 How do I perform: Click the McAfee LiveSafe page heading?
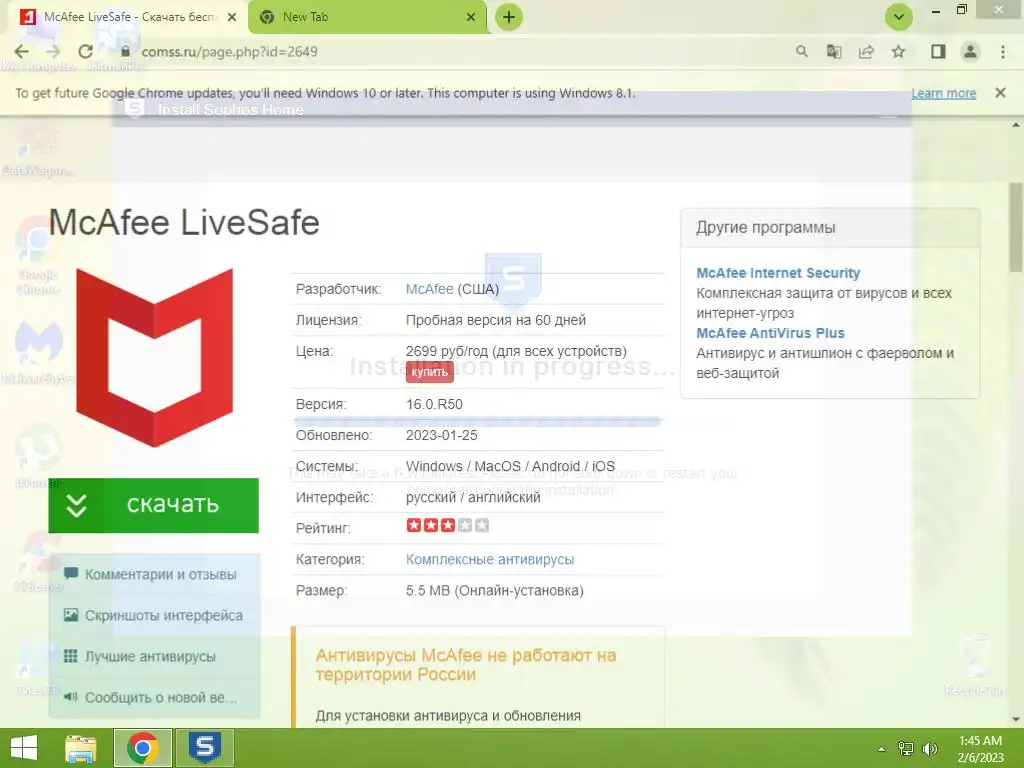[x=184, y=222]
